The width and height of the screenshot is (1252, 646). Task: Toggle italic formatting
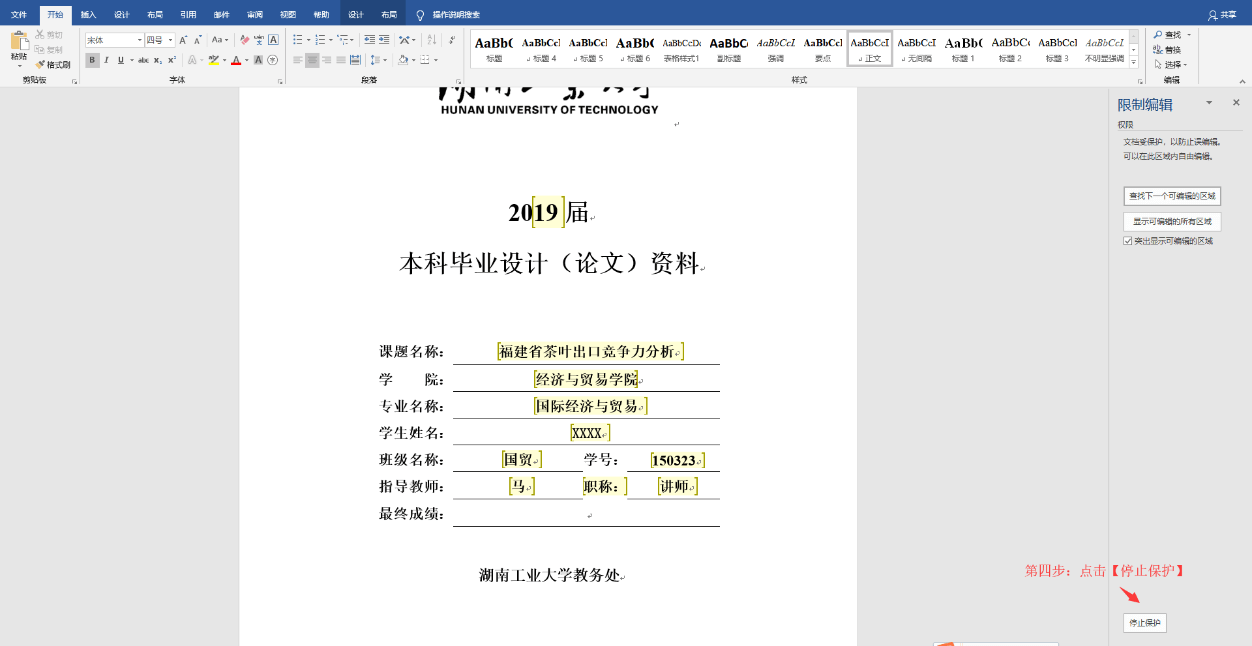click(x=107, y=60)
